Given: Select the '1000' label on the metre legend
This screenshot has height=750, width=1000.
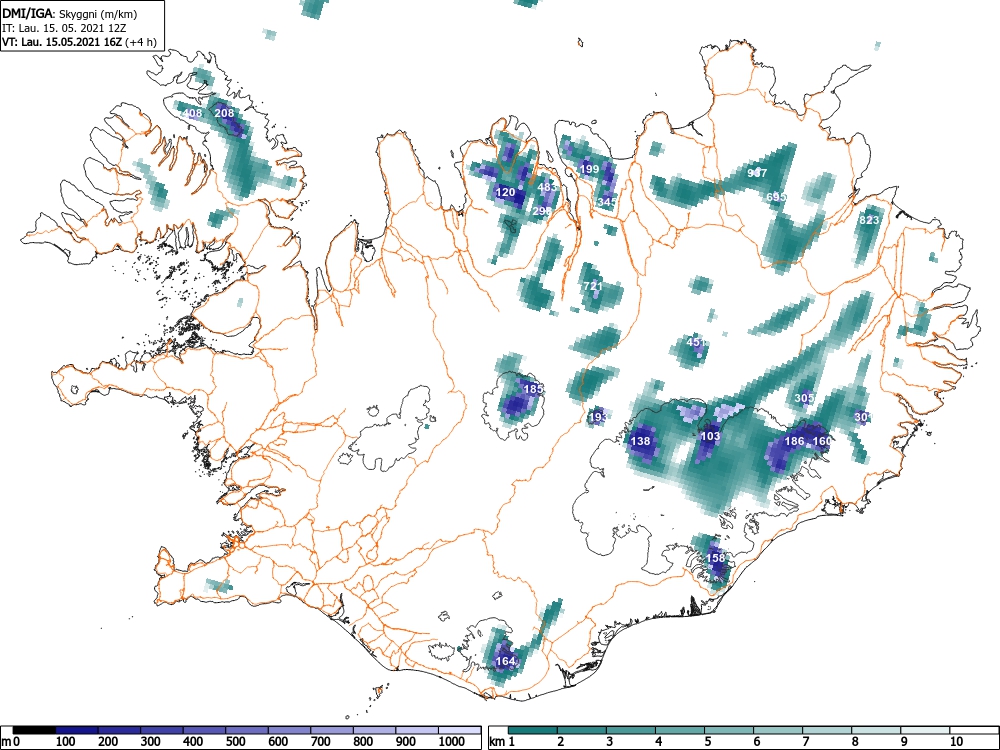Looking at the screenshot, I should tap(452, 742).
